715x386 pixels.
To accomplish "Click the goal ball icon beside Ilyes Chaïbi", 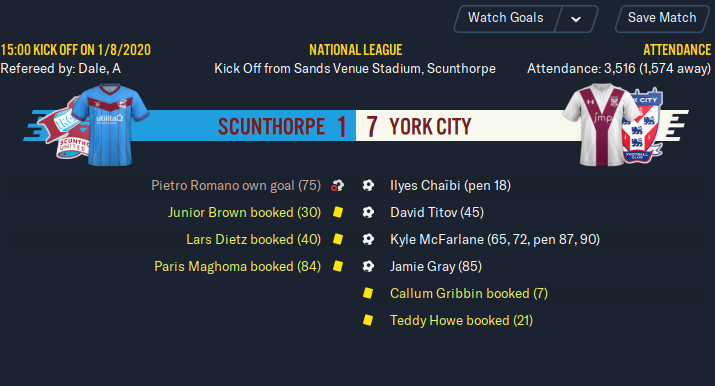I will point(368,185).
